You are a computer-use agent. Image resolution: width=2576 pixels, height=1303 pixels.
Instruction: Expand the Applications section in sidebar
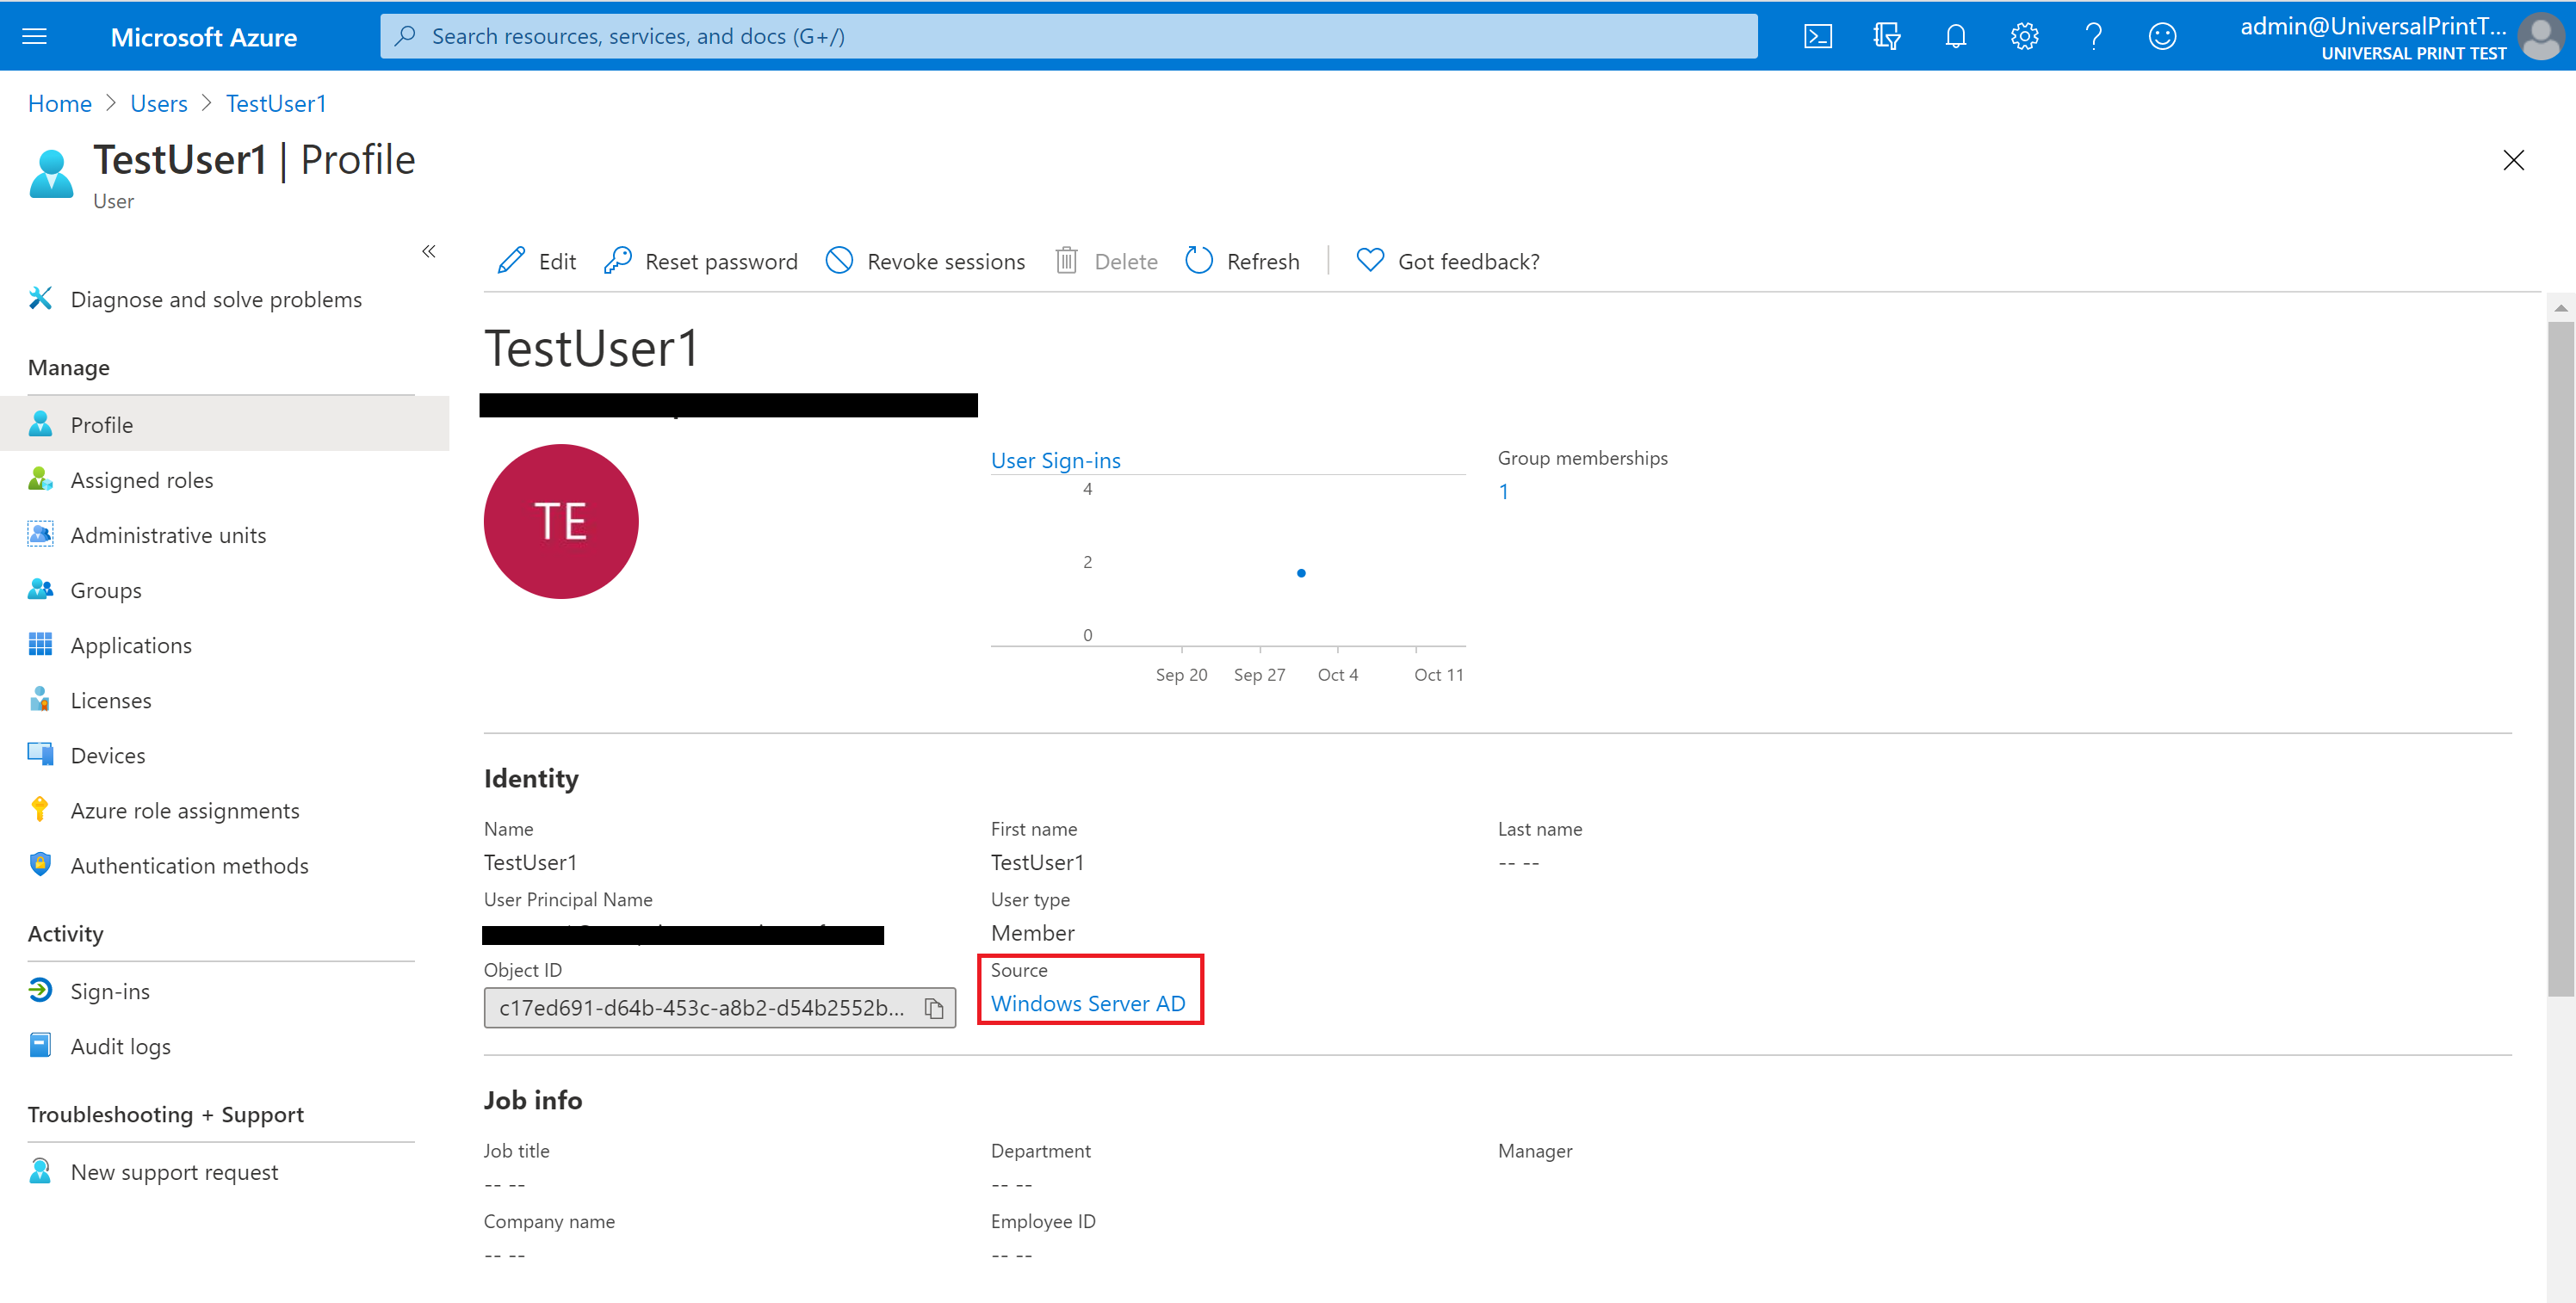coord(128,645)
